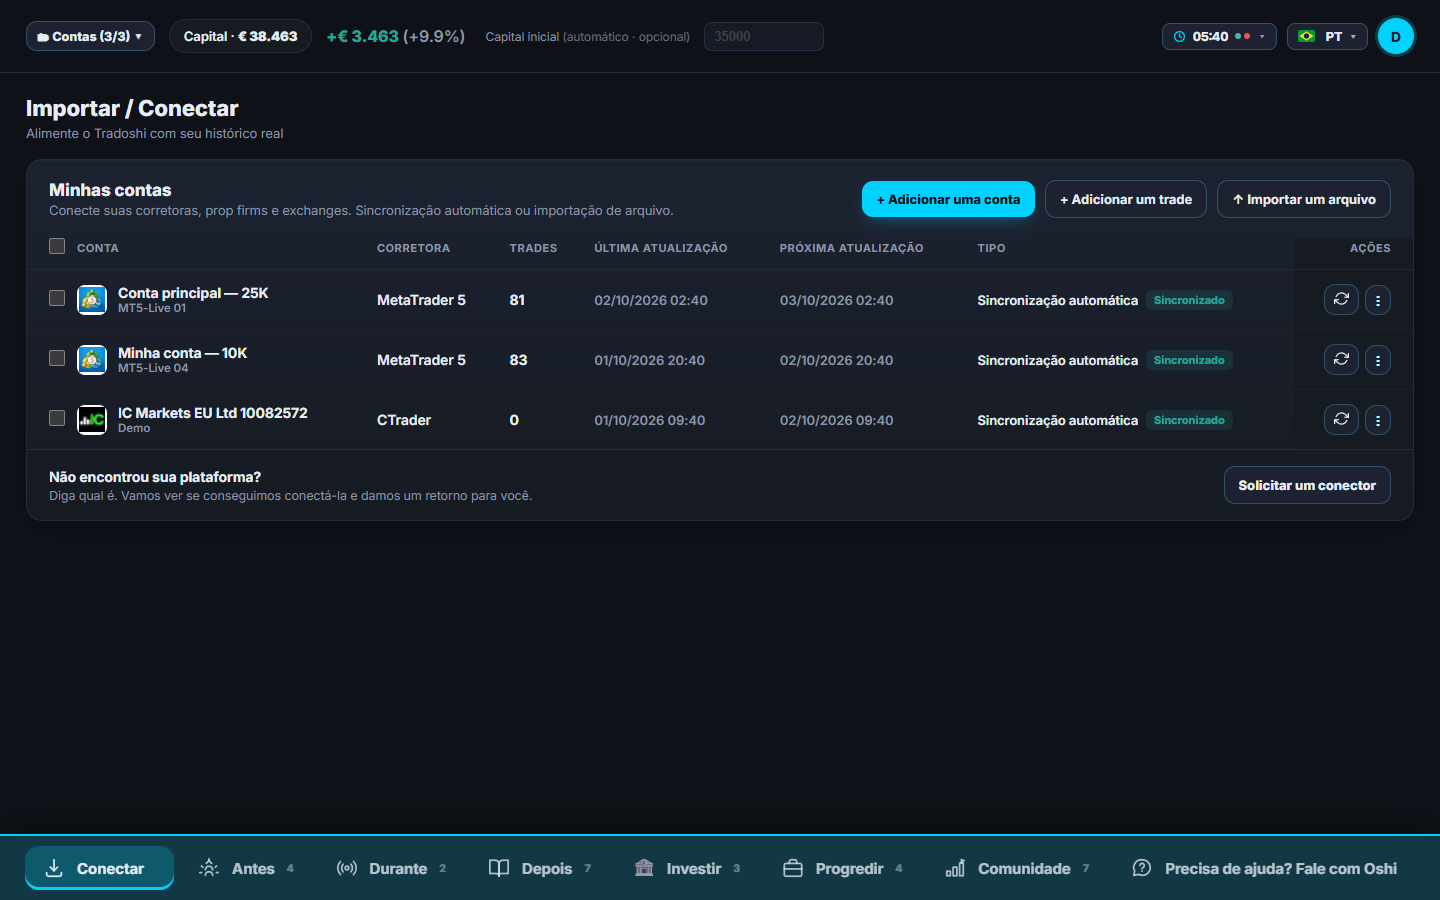Click Importar um arquivo button
This screenshot has height=900, width=1440.
1304,199
